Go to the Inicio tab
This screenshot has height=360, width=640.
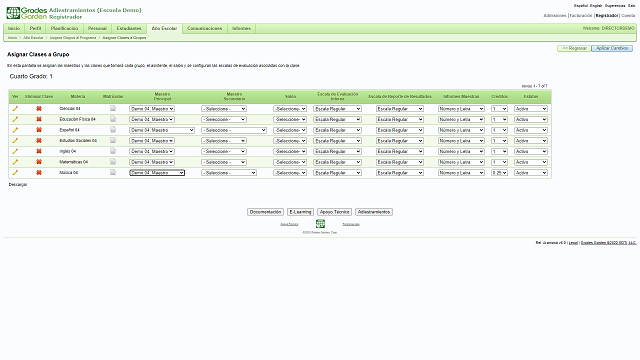click(14, 29)
